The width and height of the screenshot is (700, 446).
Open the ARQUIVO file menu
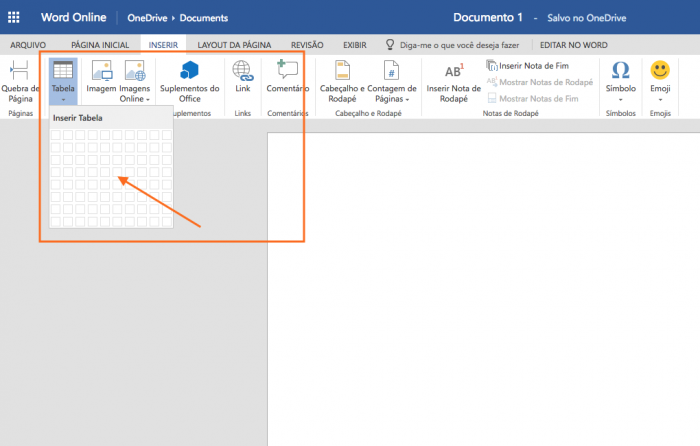point(27,45)
